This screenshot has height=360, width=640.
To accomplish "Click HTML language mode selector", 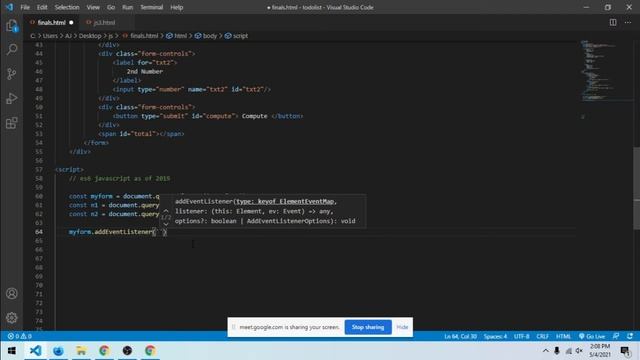I will [563, 336].
